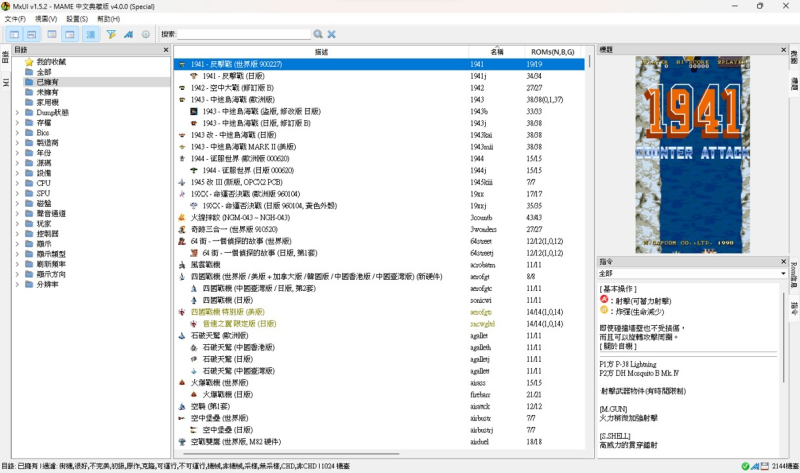Expand the CPU folder

click(17, 183)
